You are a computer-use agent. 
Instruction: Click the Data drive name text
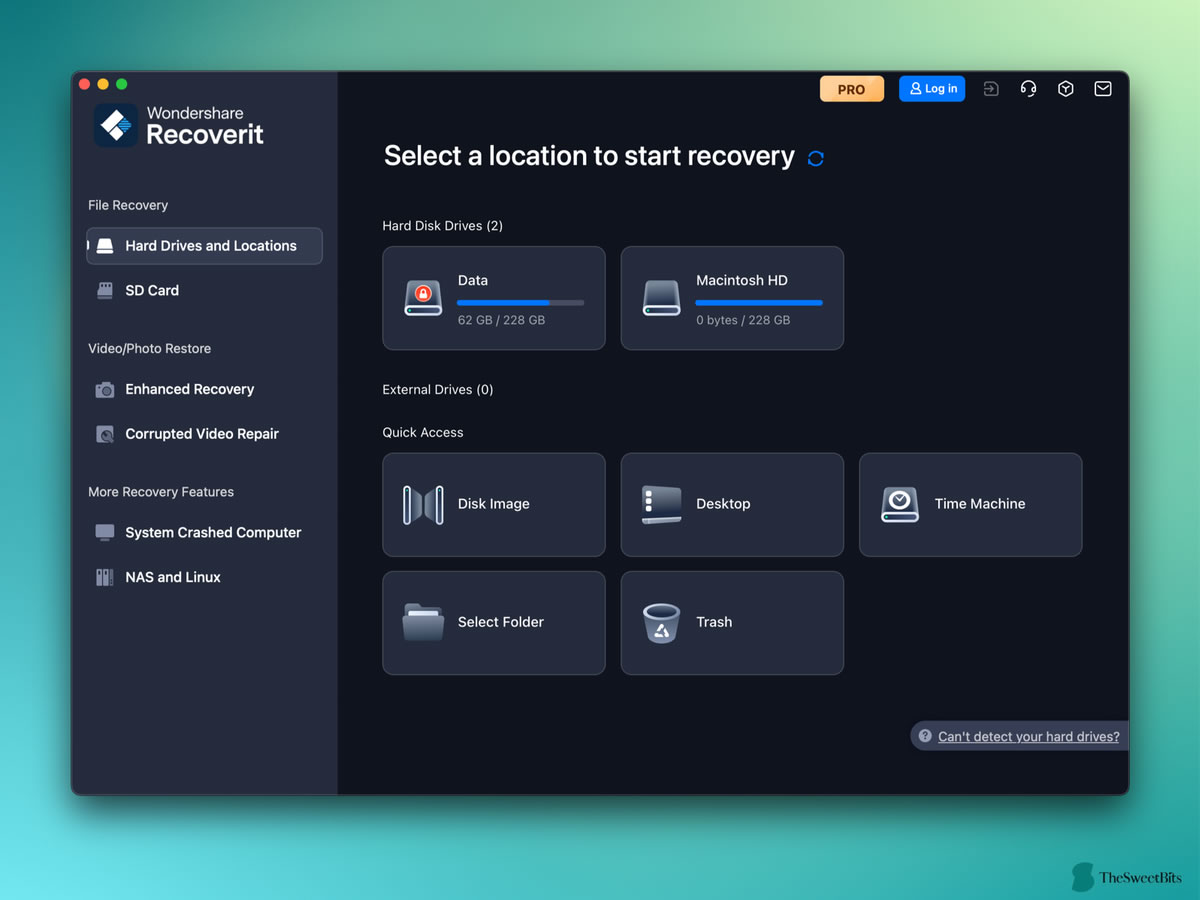point(473,281)
